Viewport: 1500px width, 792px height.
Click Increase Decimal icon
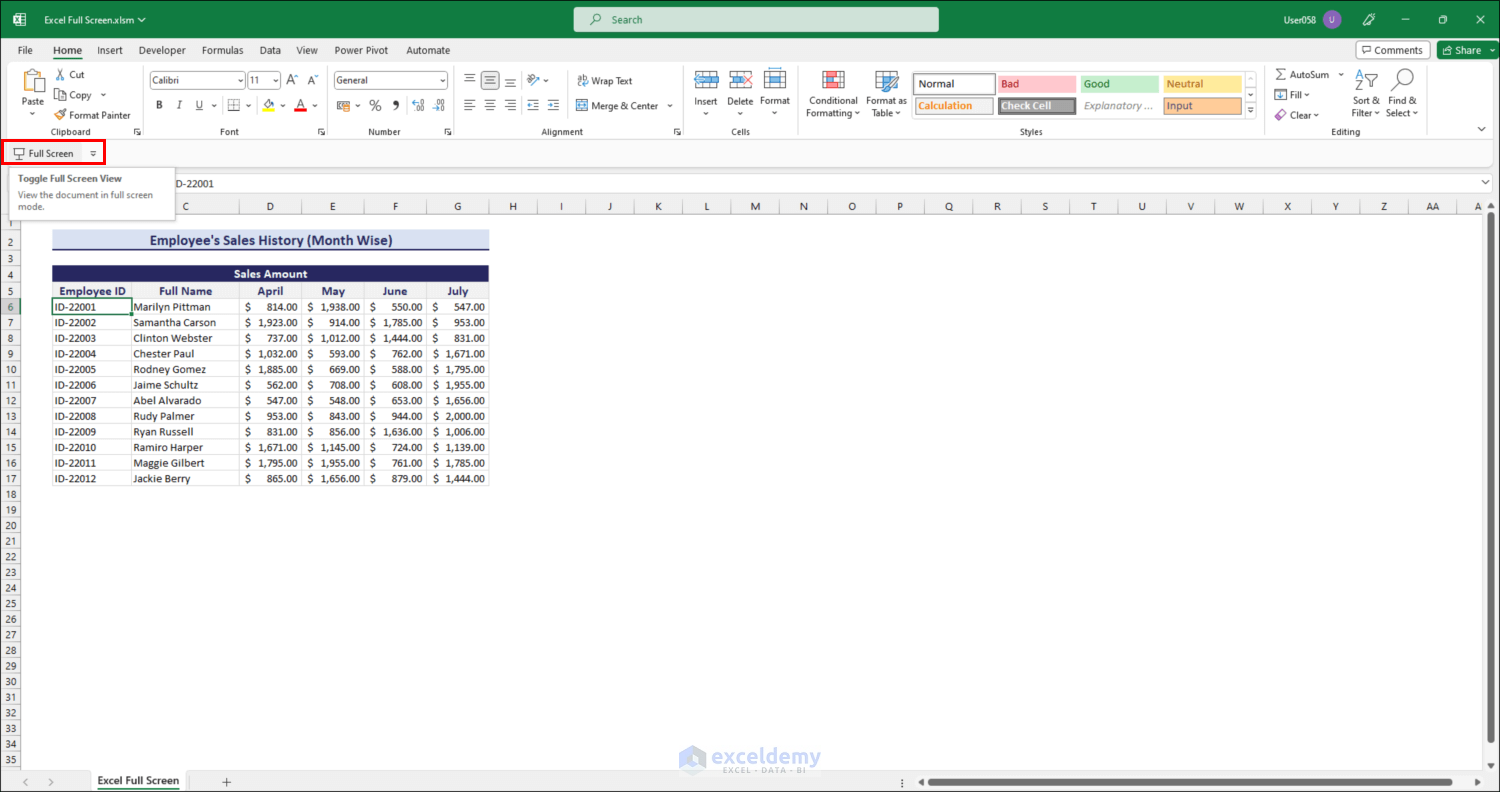click(417, 105)
